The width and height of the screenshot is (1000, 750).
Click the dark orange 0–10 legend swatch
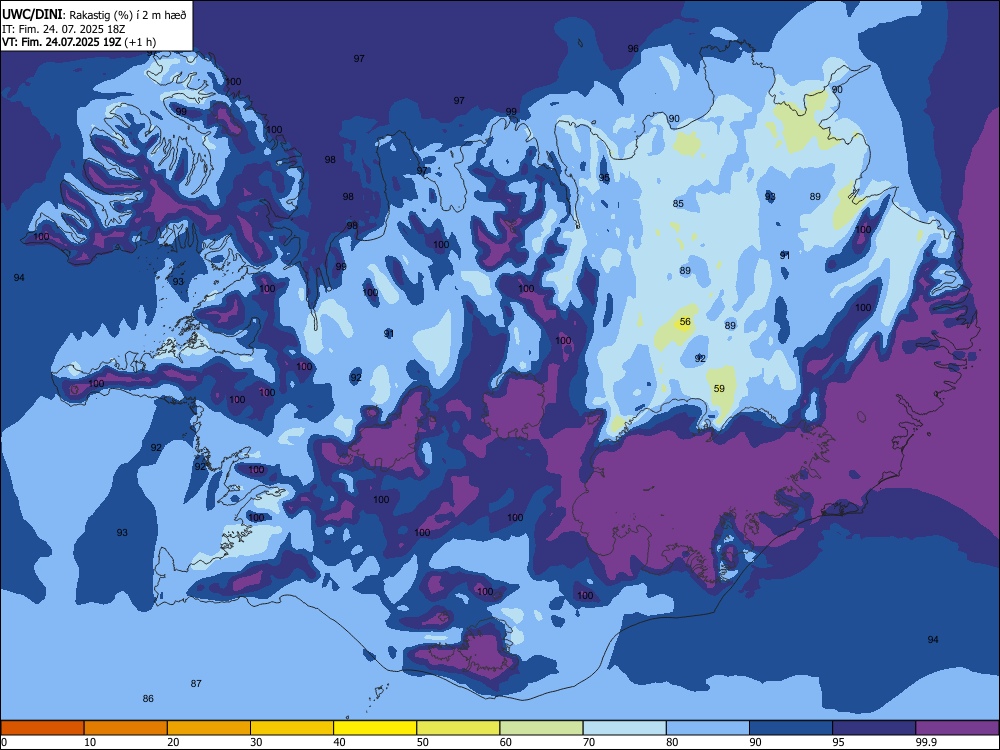[x=42, y=728]
